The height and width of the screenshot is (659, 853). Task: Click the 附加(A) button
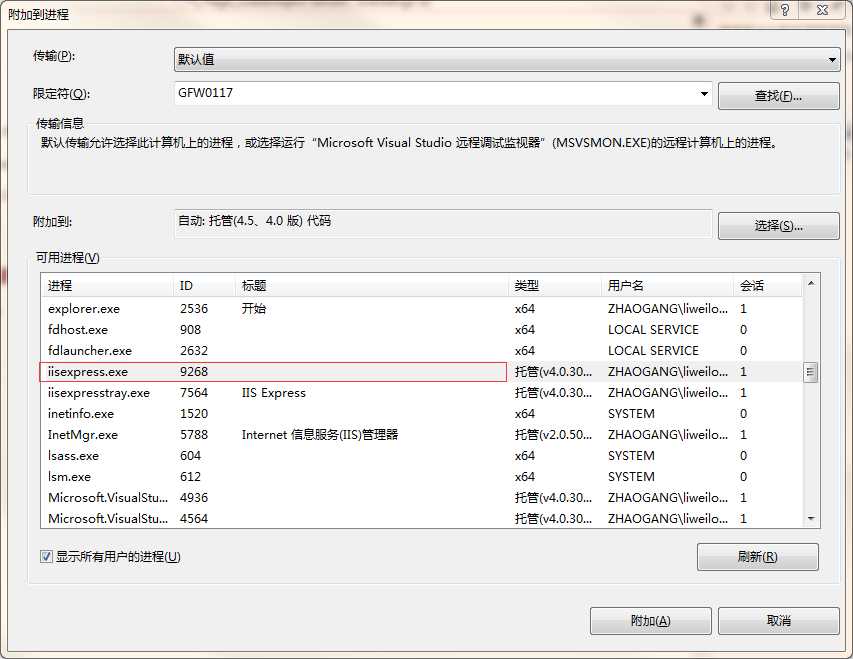coord(651,621)
